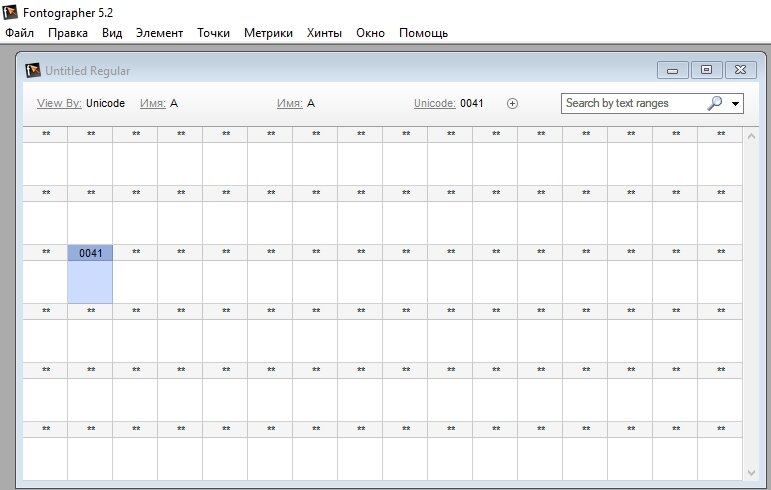Select the glyph cell labeled 0041
Viewport: 771px width, 490px height.
pos(90,274)
